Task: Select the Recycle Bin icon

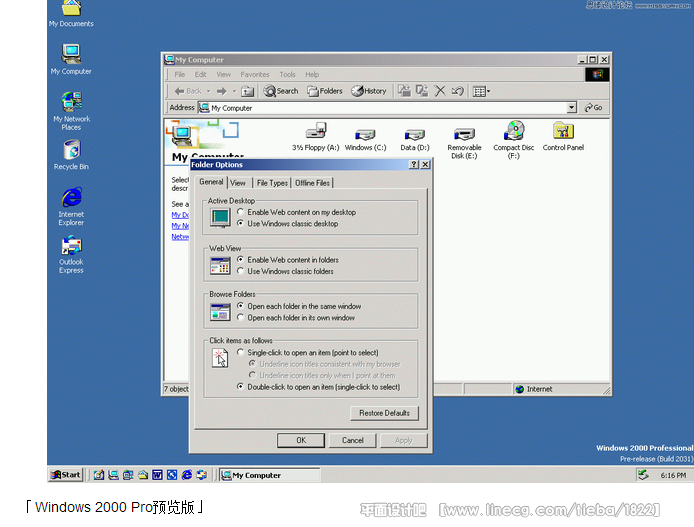Action: coord(71,154)
